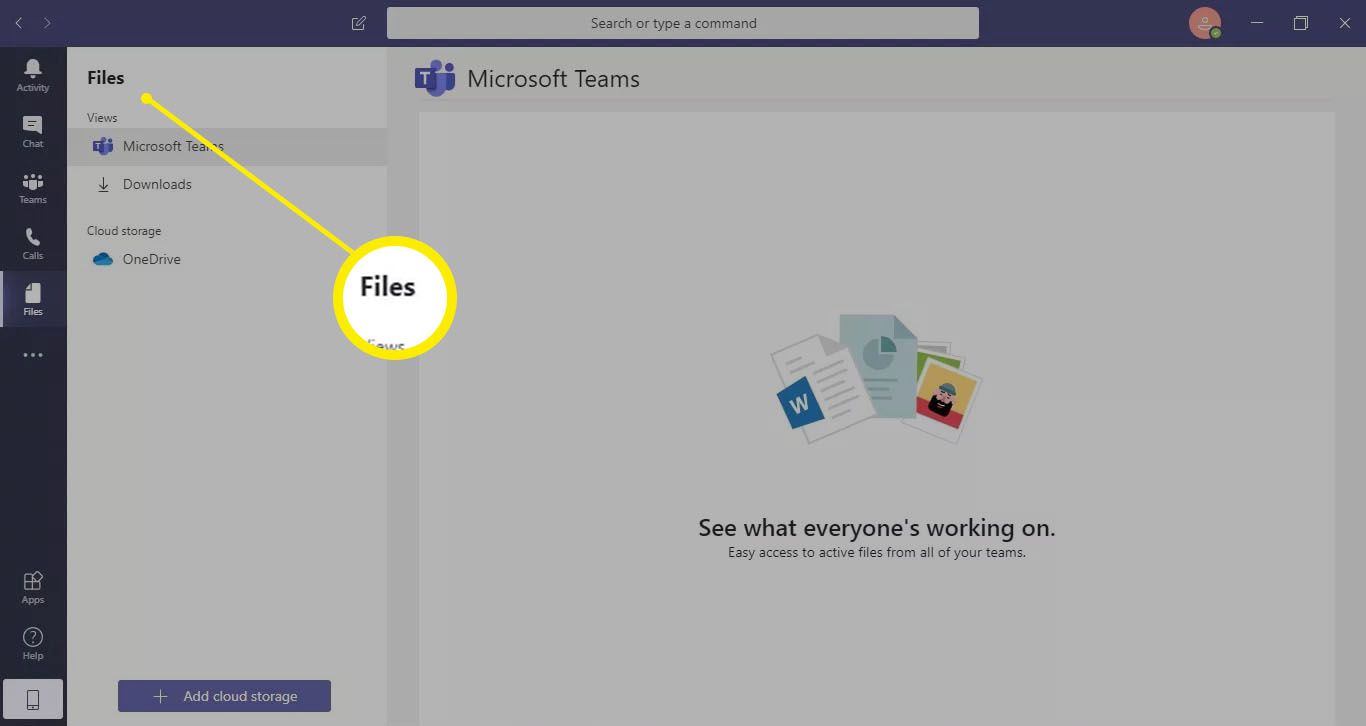This screenshot has width=1366, height=726.
Task: Go forward with the right arrow
Action: [x=47, y=23]
